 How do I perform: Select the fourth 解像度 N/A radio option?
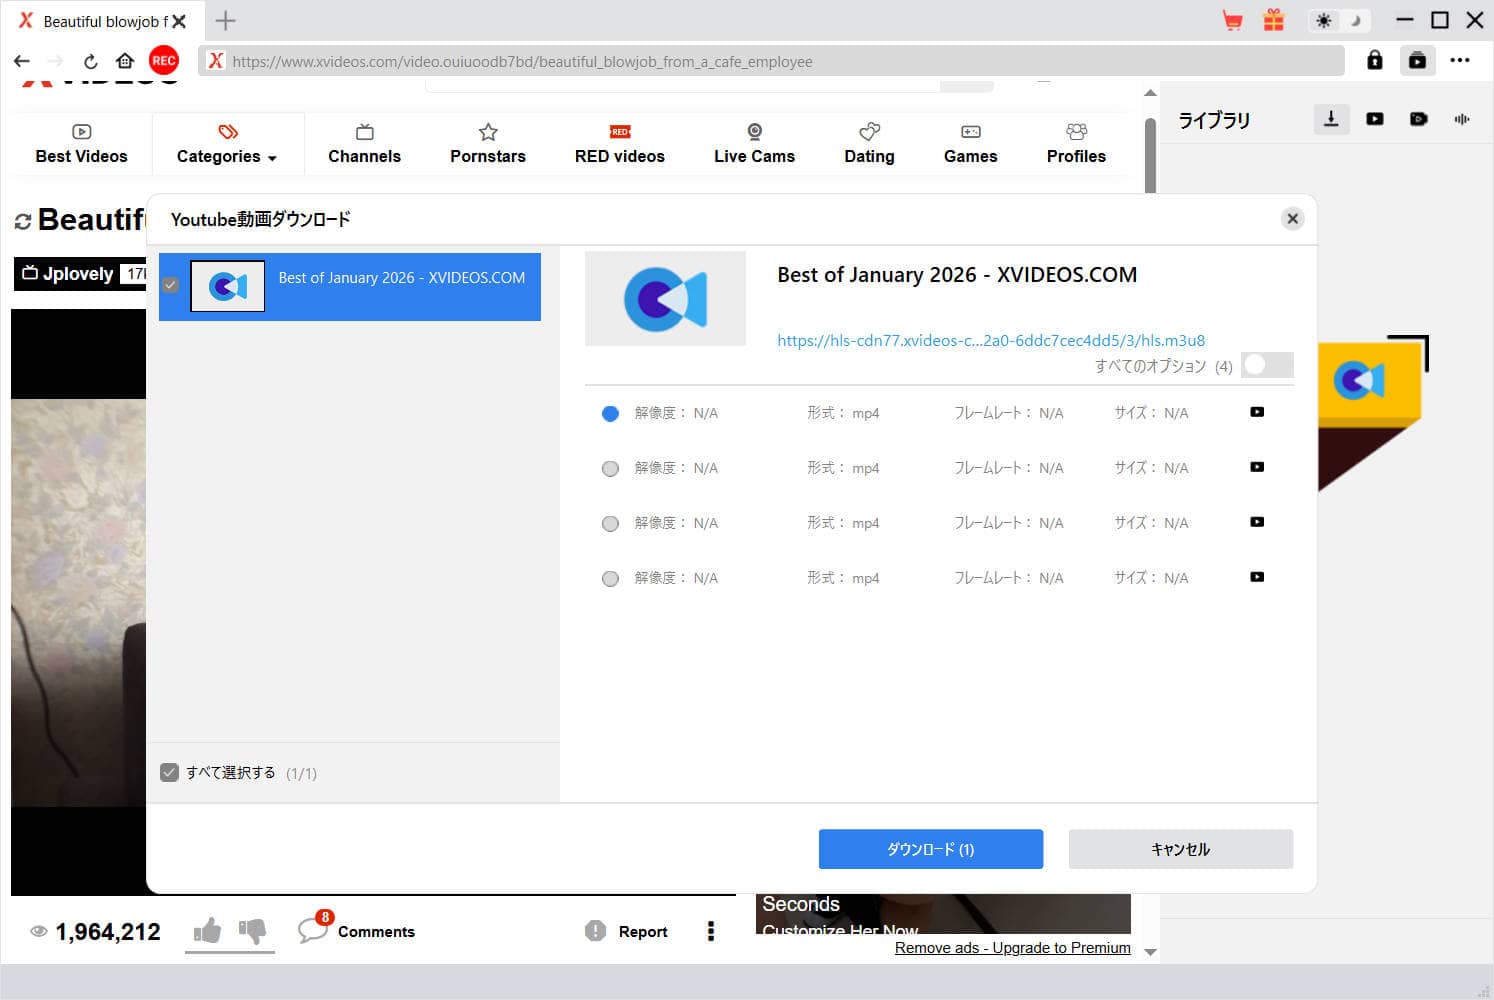click(610, 578)
